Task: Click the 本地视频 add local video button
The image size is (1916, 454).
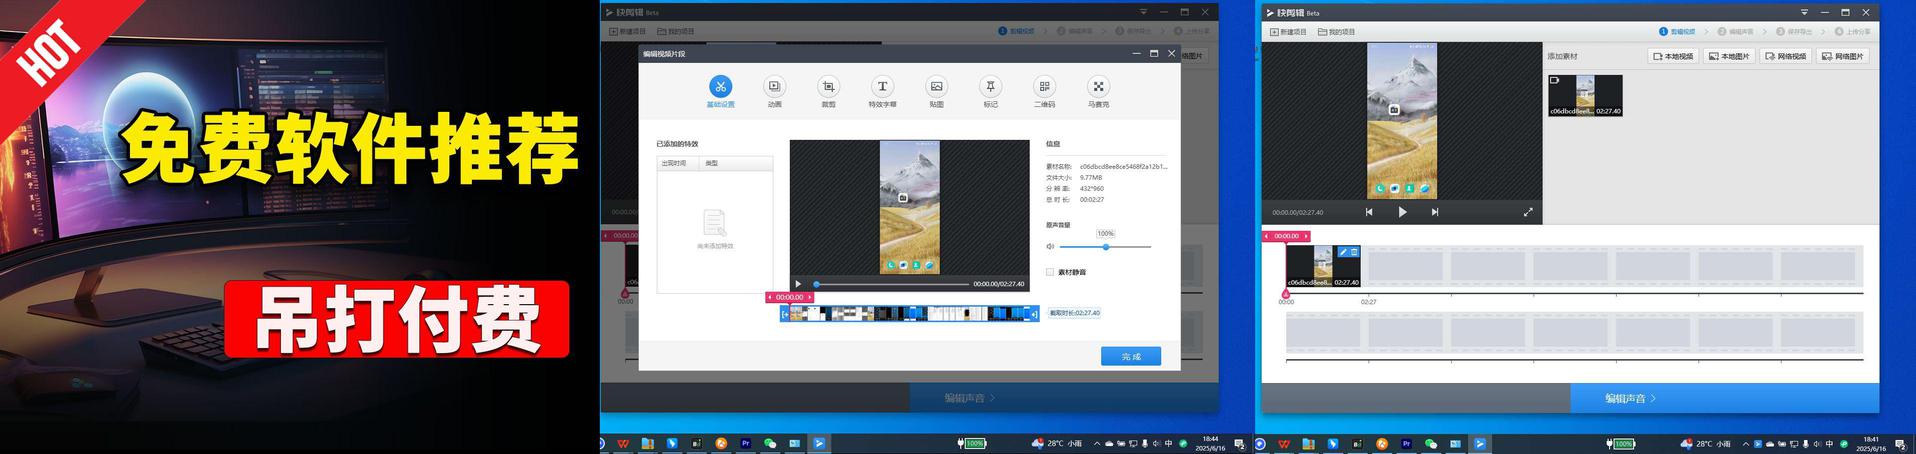Action: [x=1674, y=56]
